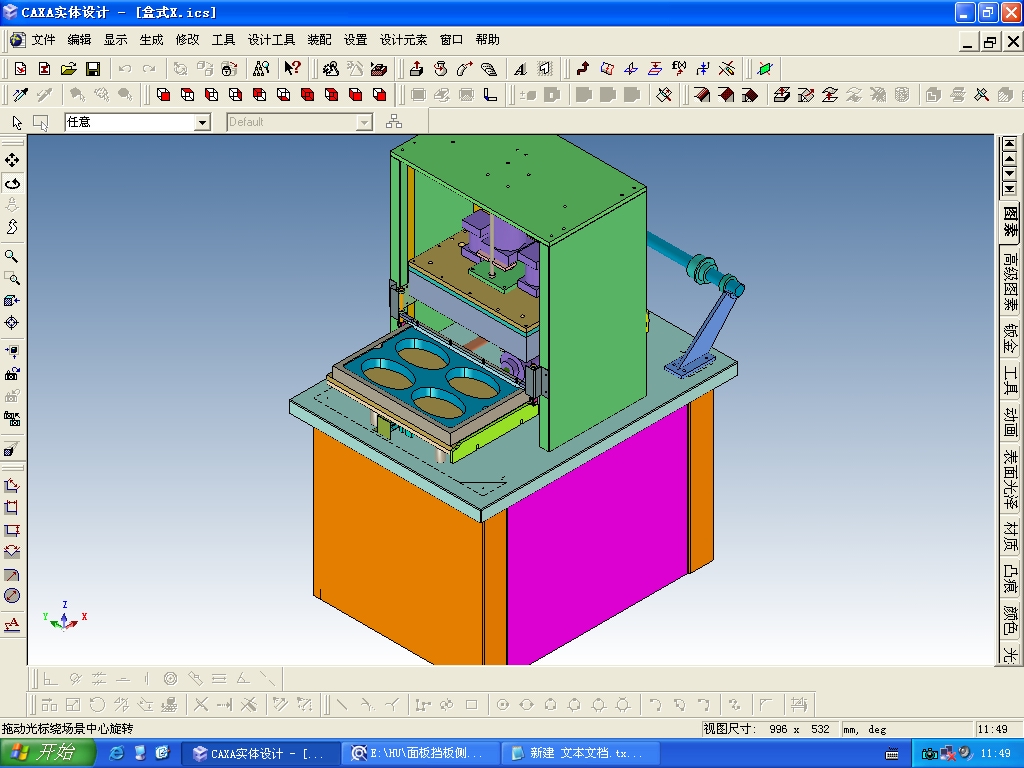The image size is (1024, 768).
Task: Click the zoom window tool
Action: [x=12, y=279]
